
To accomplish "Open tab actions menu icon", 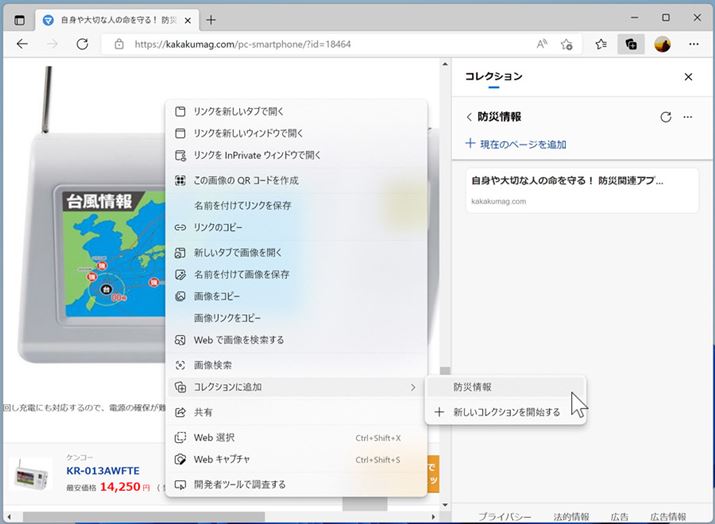I will 20,19.
